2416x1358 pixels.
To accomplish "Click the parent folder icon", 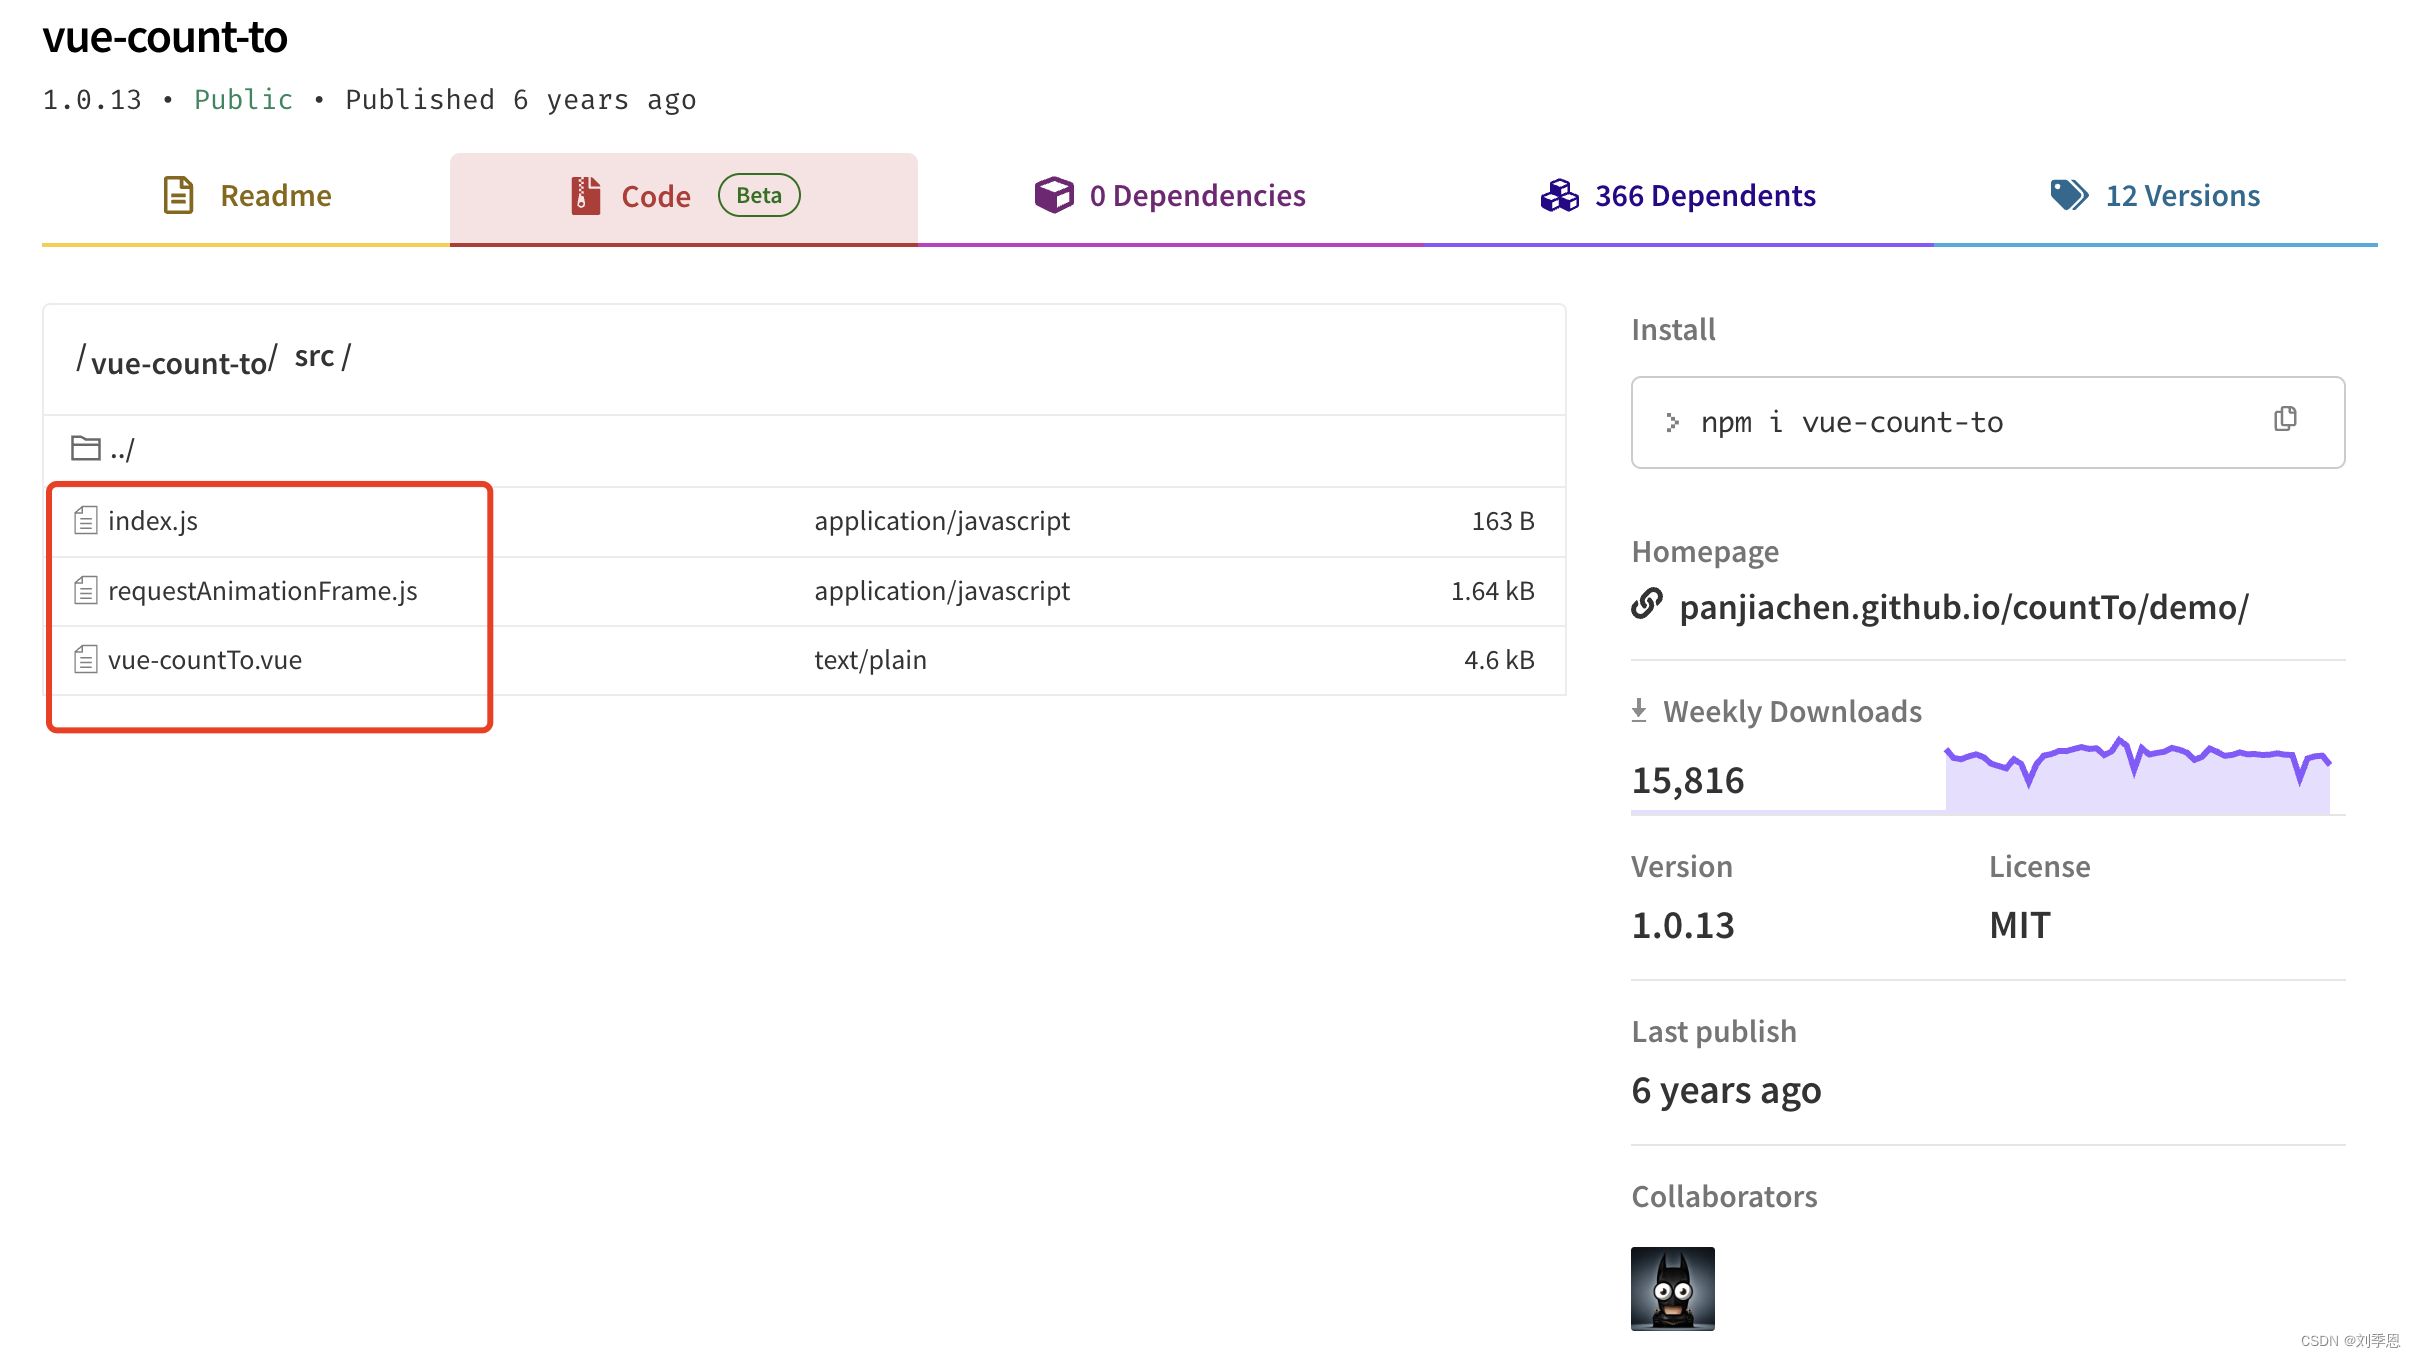I will [86, 448].
